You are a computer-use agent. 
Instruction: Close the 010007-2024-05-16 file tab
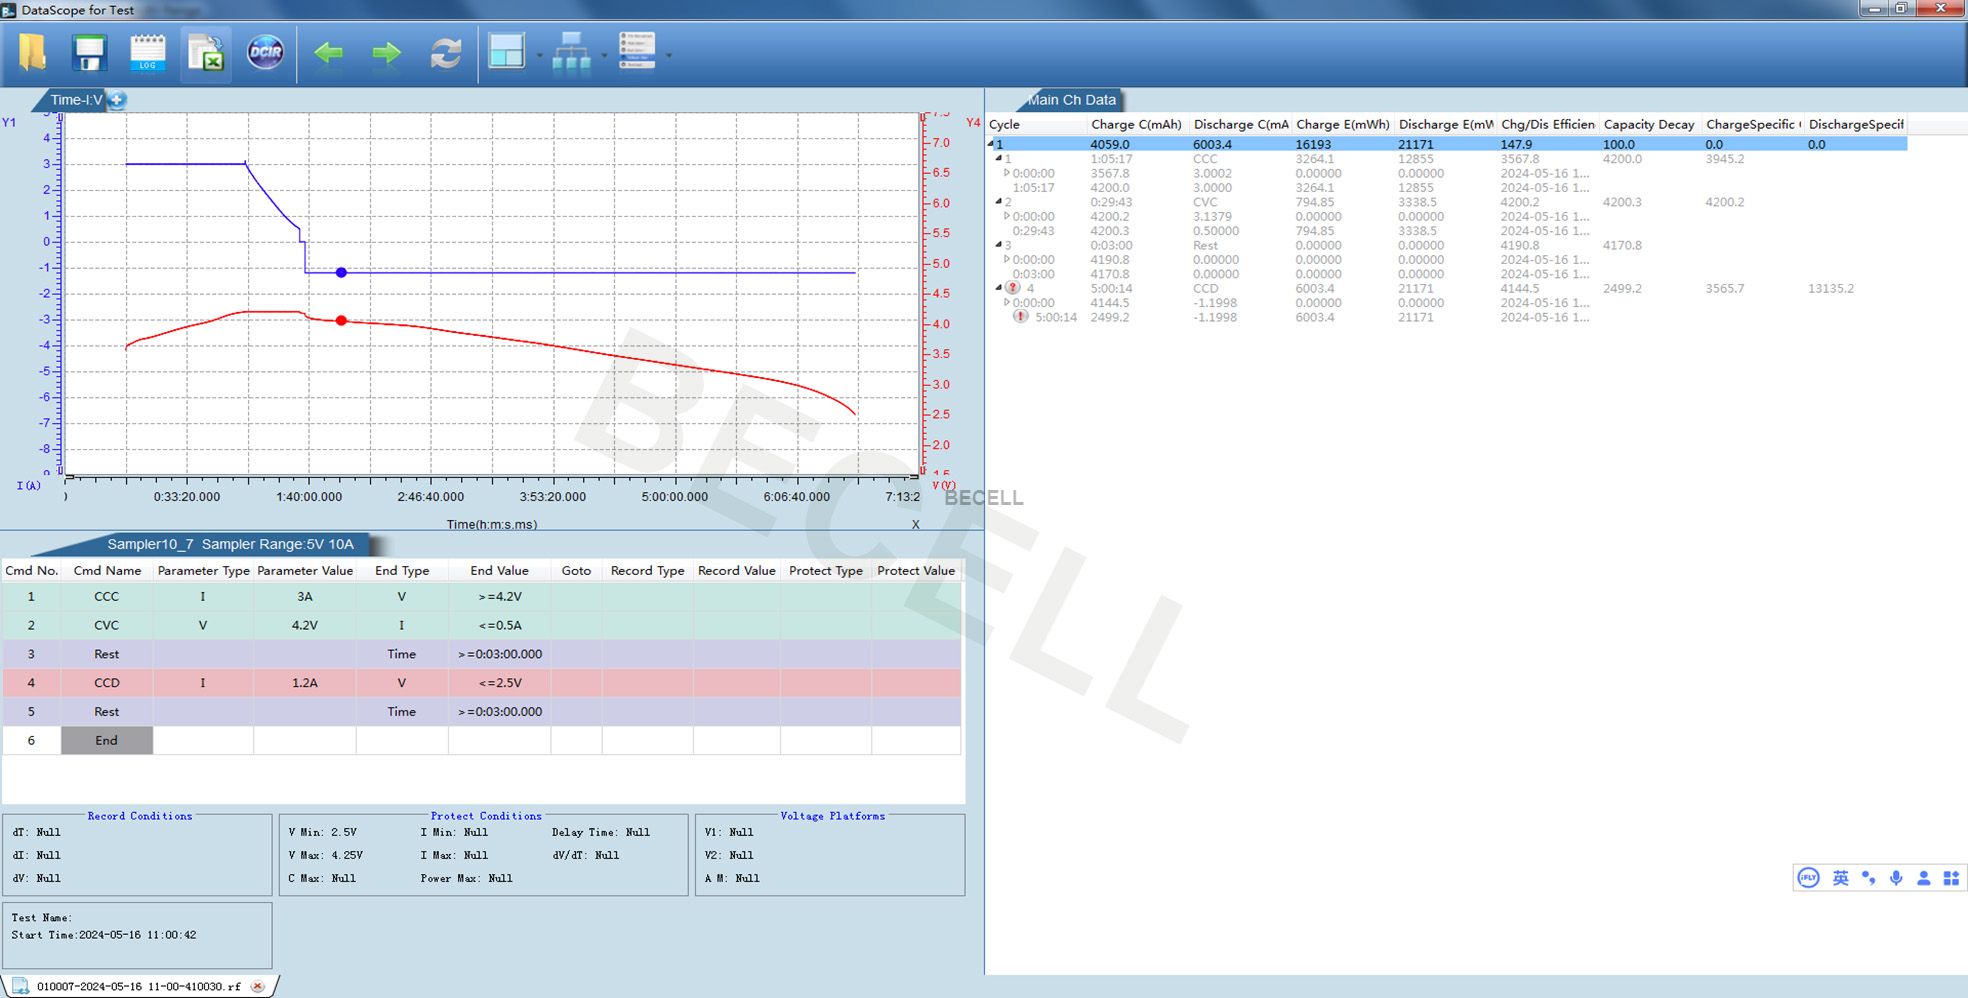point(257,986)
